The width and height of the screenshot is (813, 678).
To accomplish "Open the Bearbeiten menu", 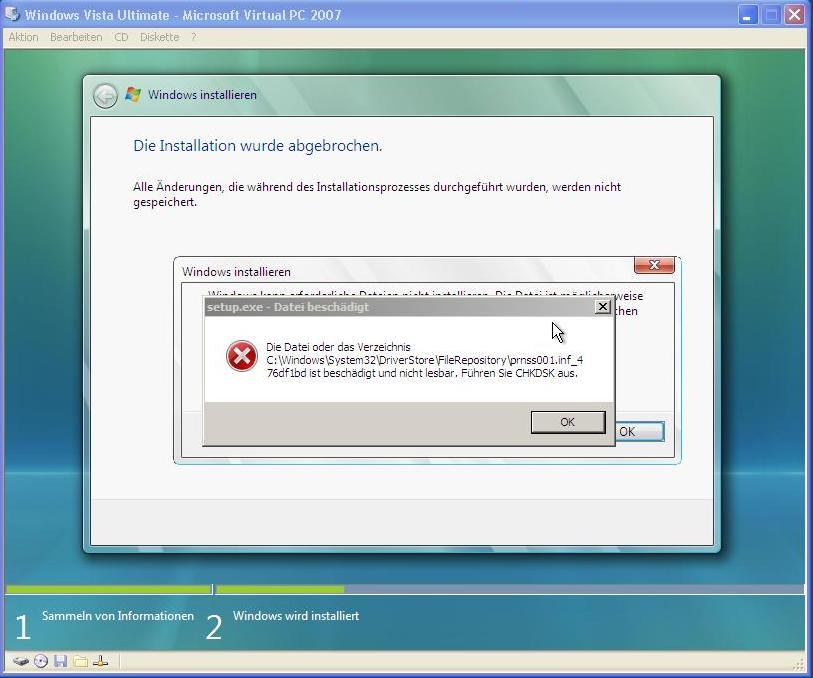I will point(76,37).
